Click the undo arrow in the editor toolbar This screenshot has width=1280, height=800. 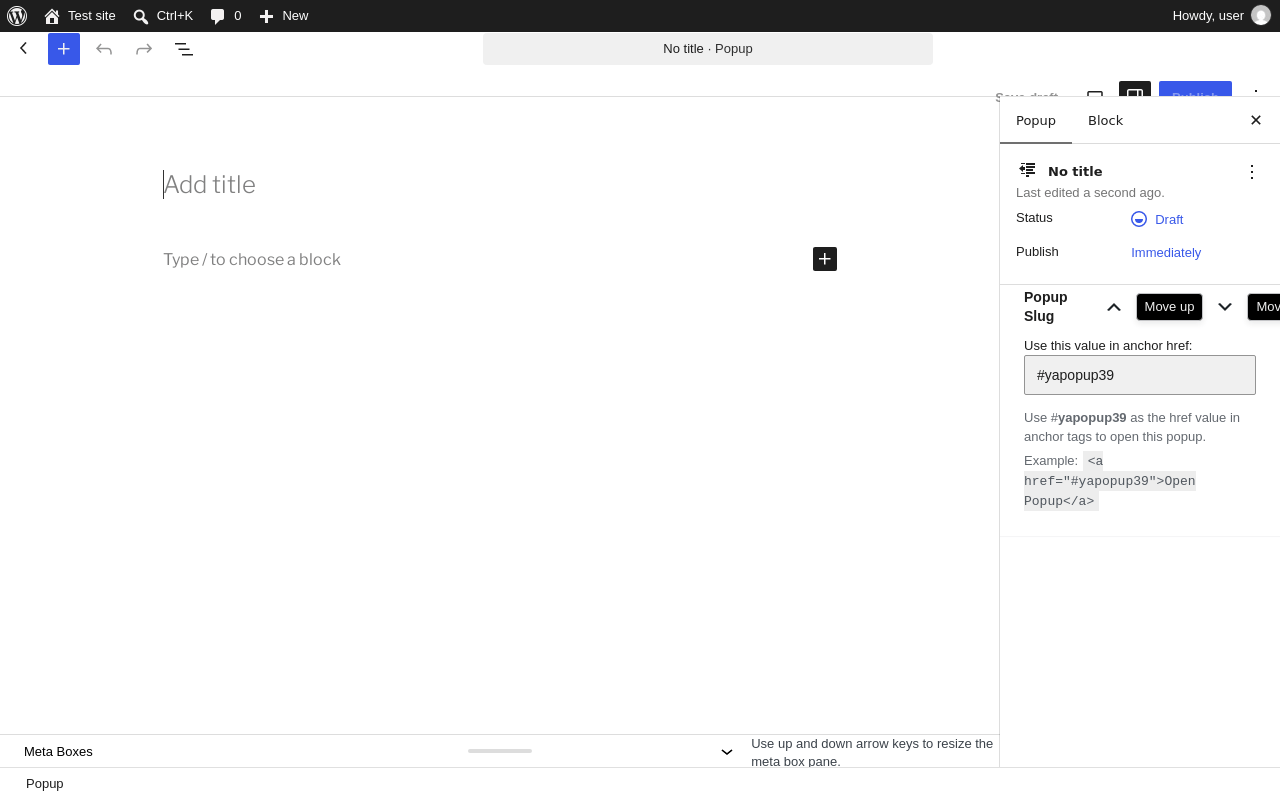pyautogui.click(x=104, y=49)
